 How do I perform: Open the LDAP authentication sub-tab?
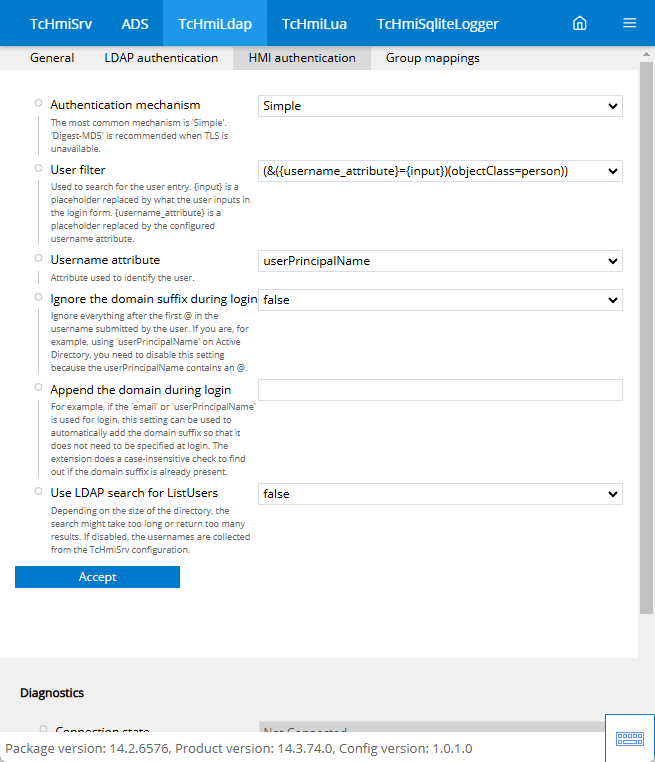tap(161, 58)
